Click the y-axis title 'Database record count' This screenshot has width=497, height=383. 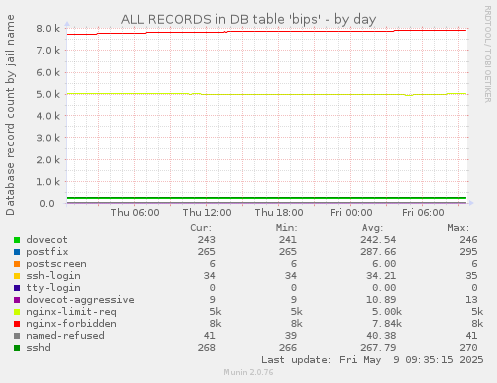click(x=10, y=115)
